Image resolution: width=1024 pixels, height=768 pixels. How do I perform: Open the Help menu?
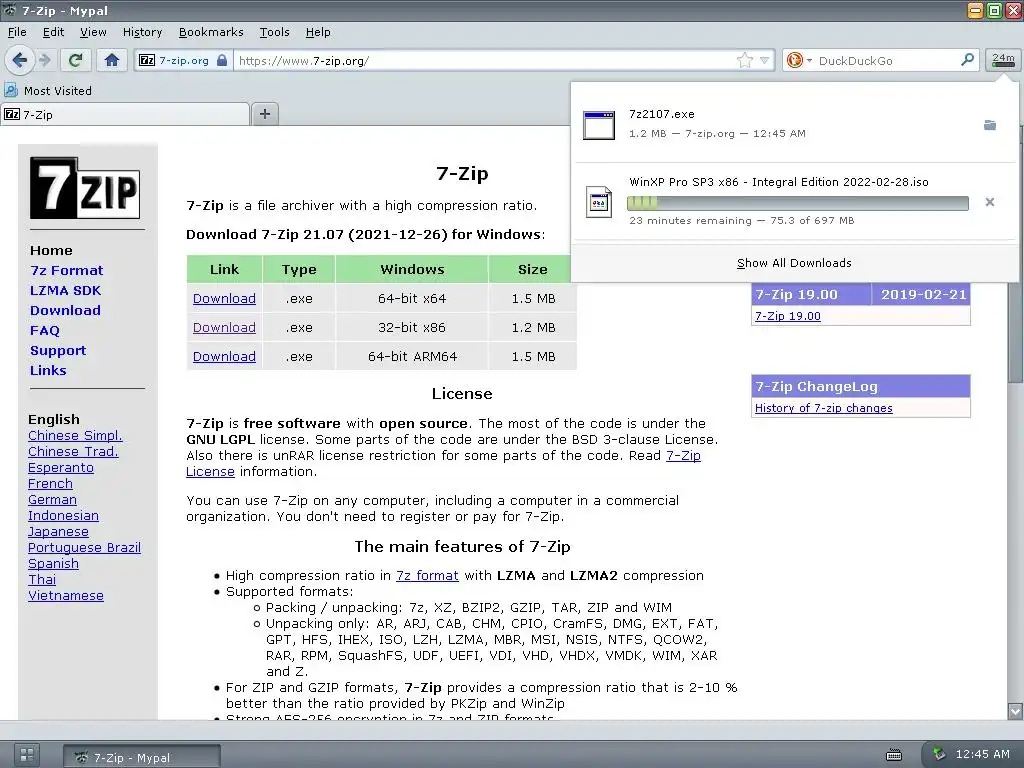click(x=318, y=32)
